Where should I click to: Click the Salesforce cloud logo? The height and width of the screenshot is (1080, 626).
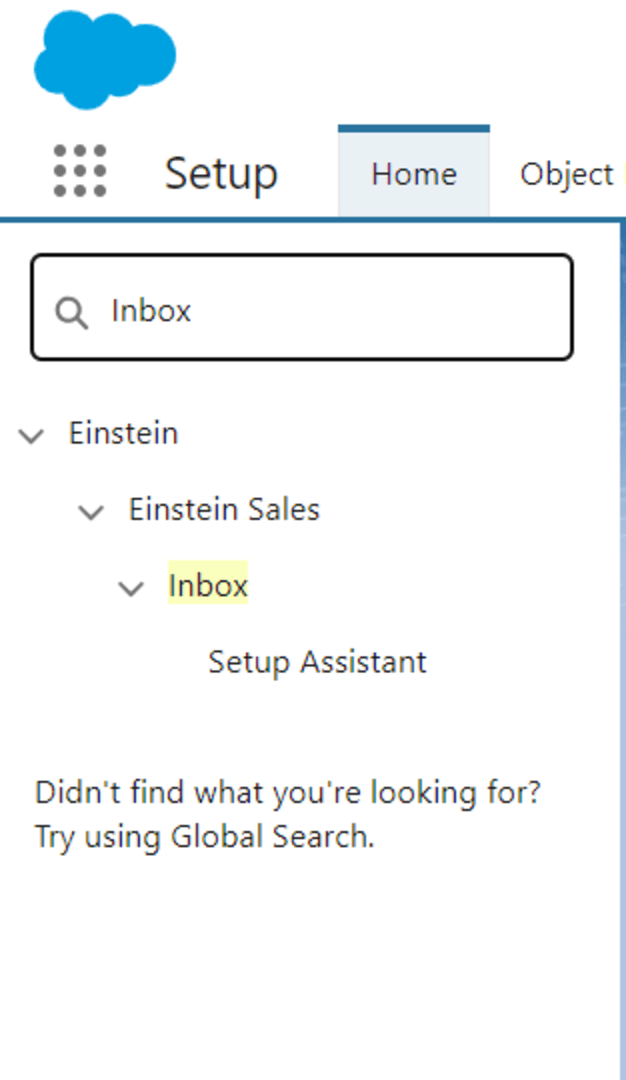104,59
